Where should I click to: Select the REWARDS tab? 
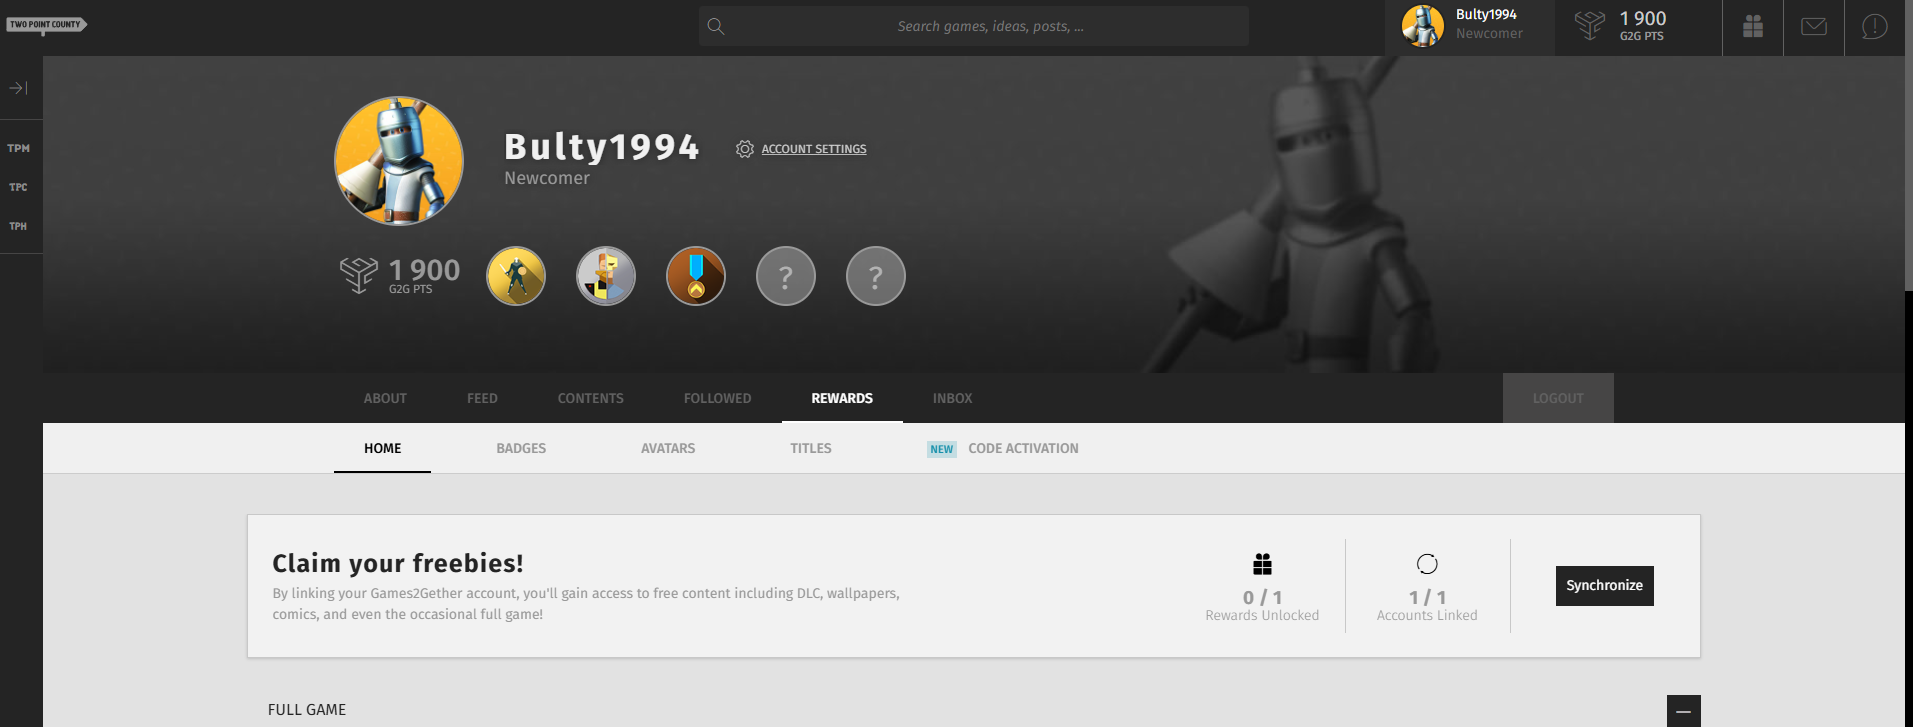842,398
